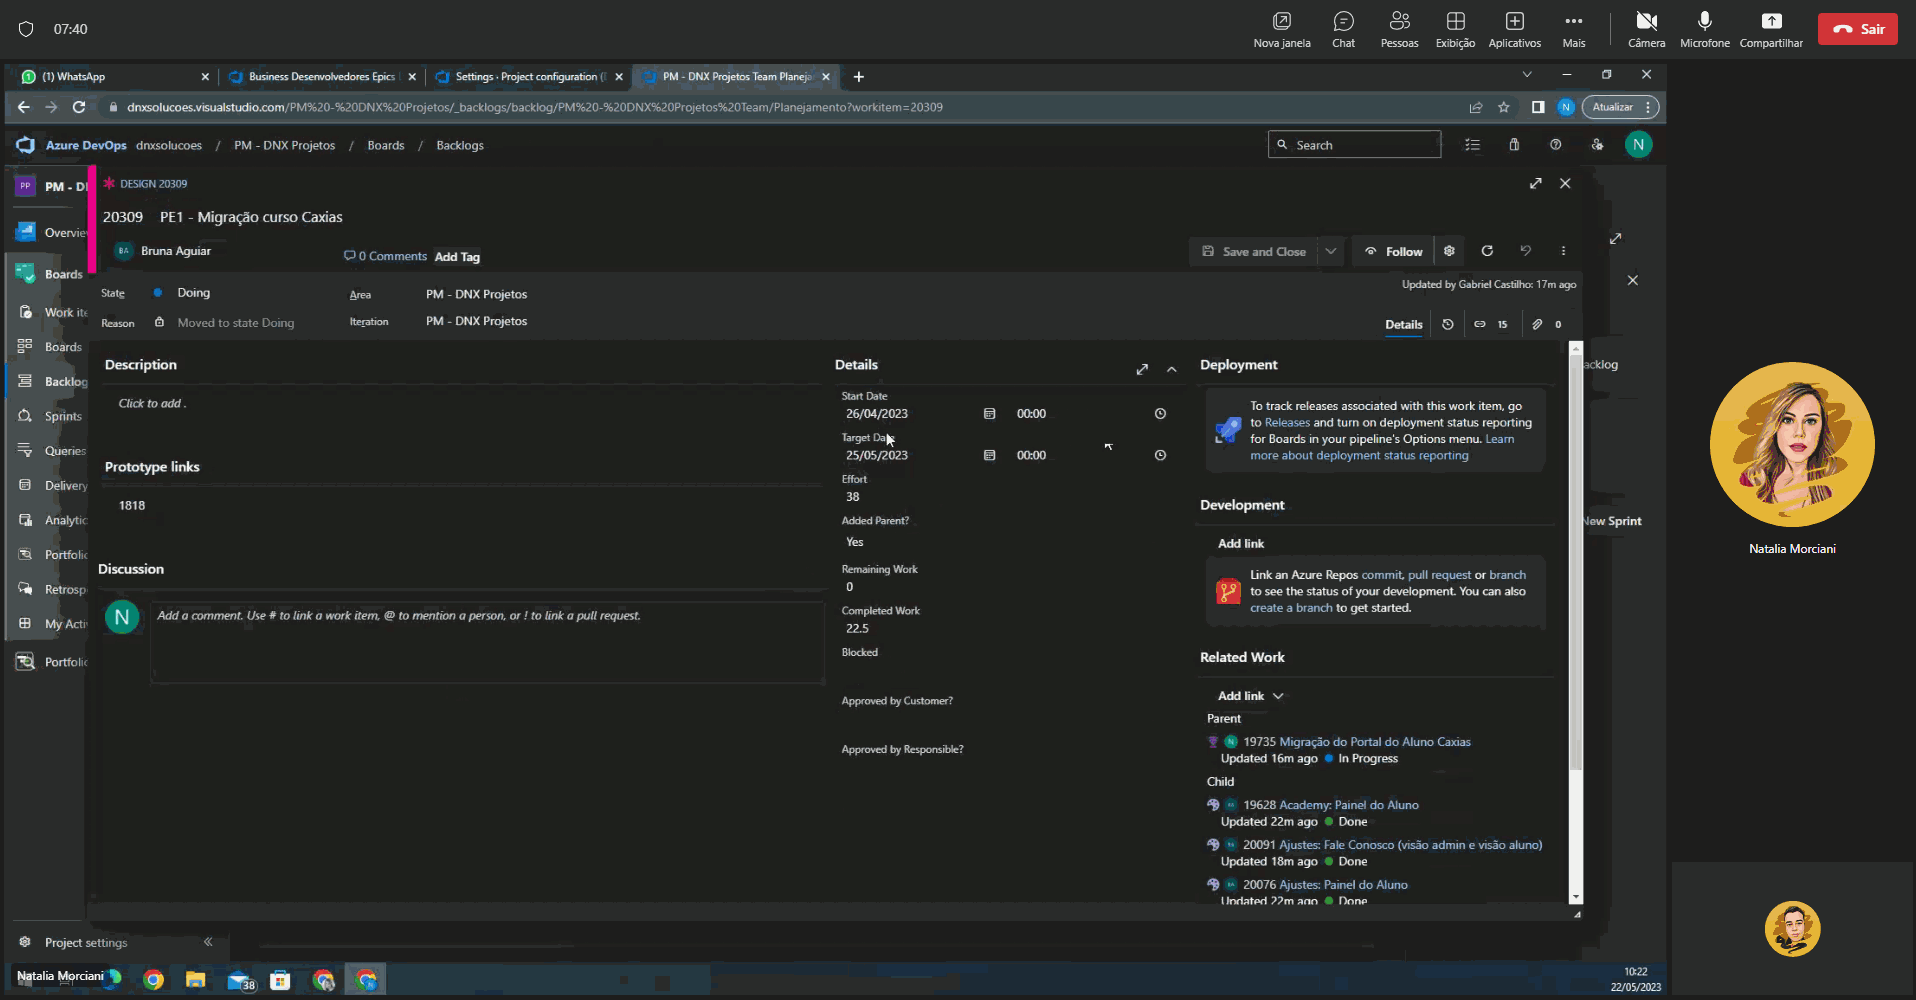
Task: Switch to the Settings - Project configuration tab
Action: 525,77
